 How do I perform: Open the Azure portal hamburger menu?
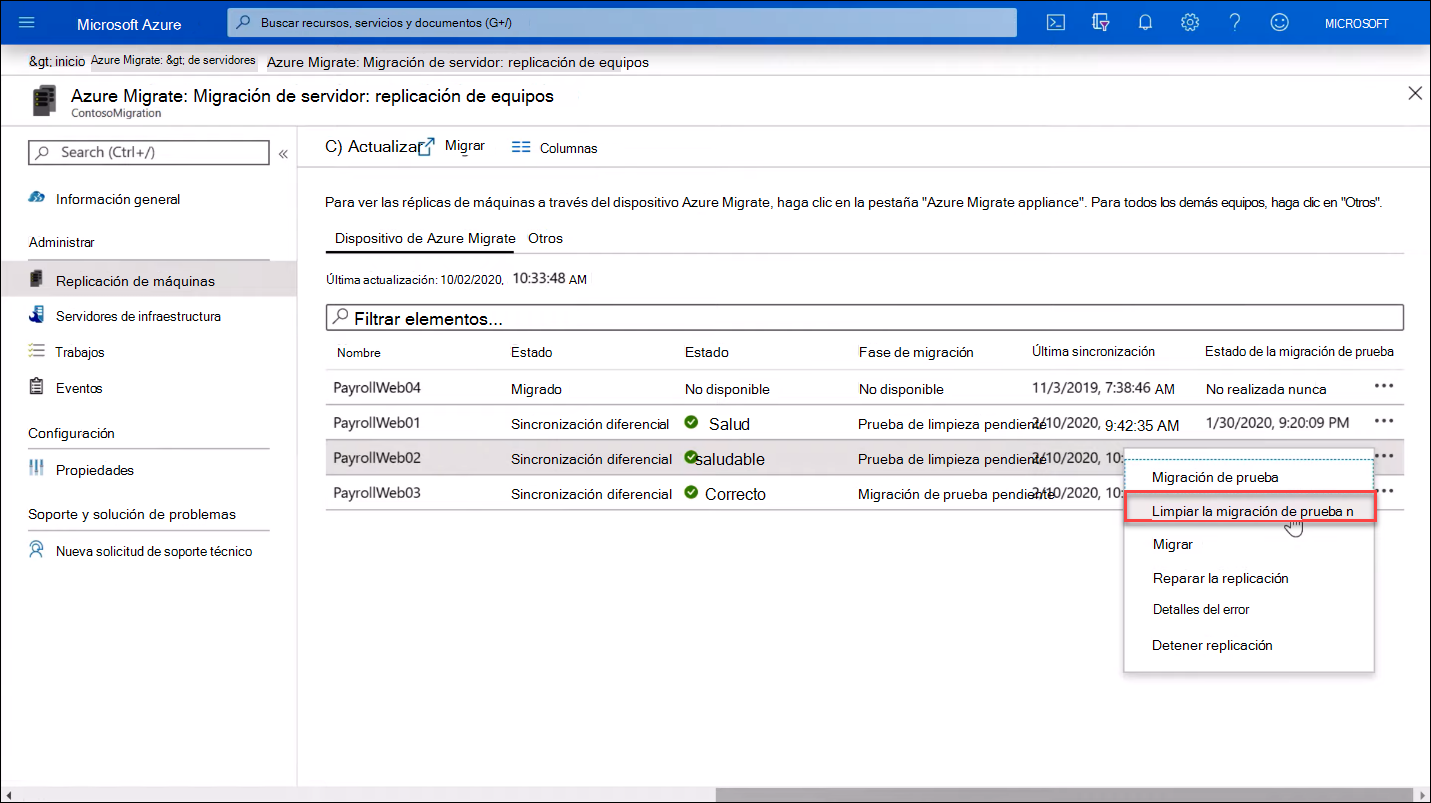point(27,22)
